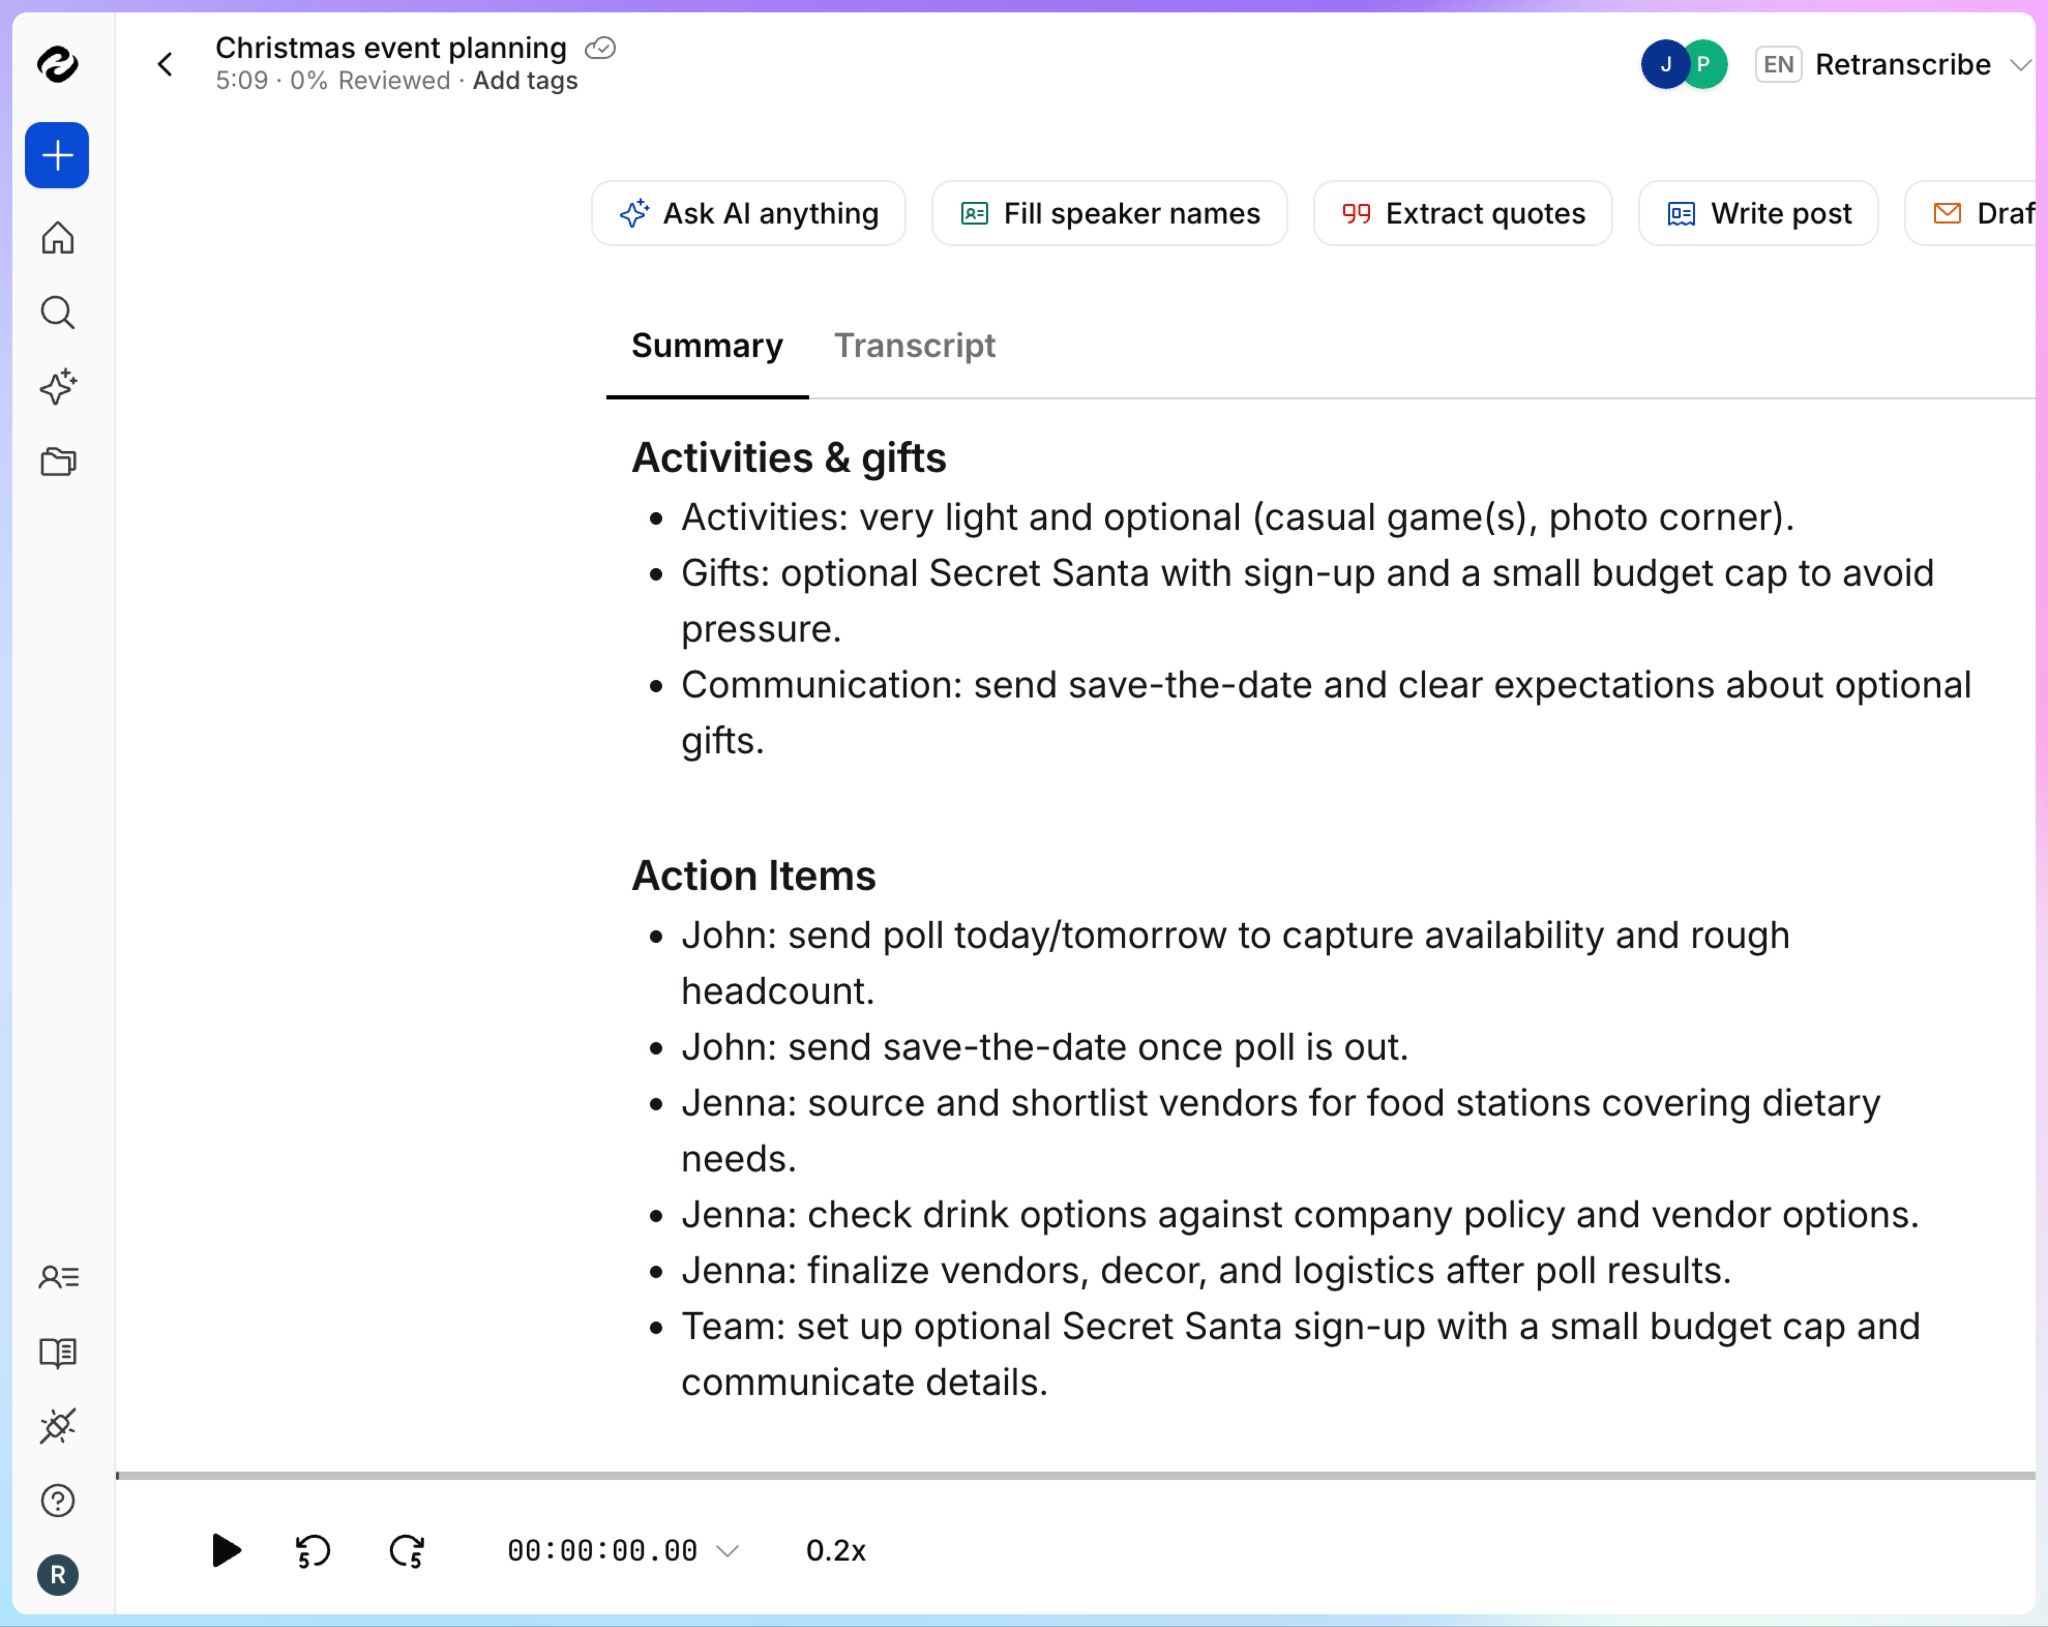This screenshot has height=1627, width=2048.
Task: Click the audio progress bar
Action: click(x=1075, y=1475)
